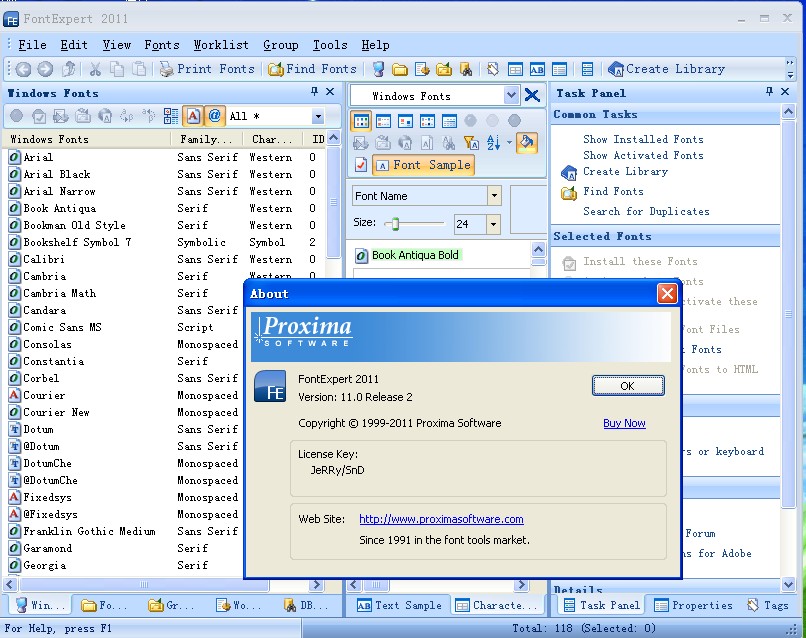Click the sort A-Z icon

(494, 143)
